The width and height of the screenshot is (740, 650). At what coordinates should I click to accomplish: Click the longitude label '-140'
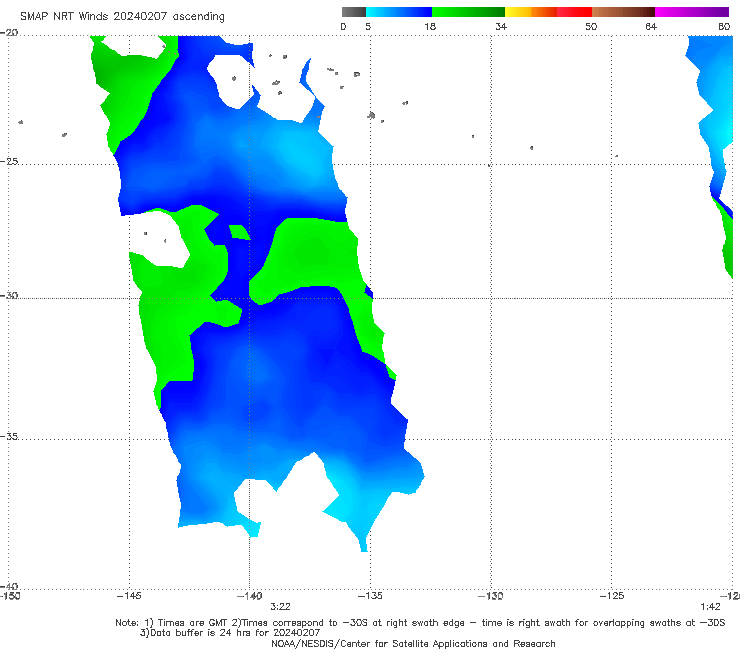tap(250, 596)
